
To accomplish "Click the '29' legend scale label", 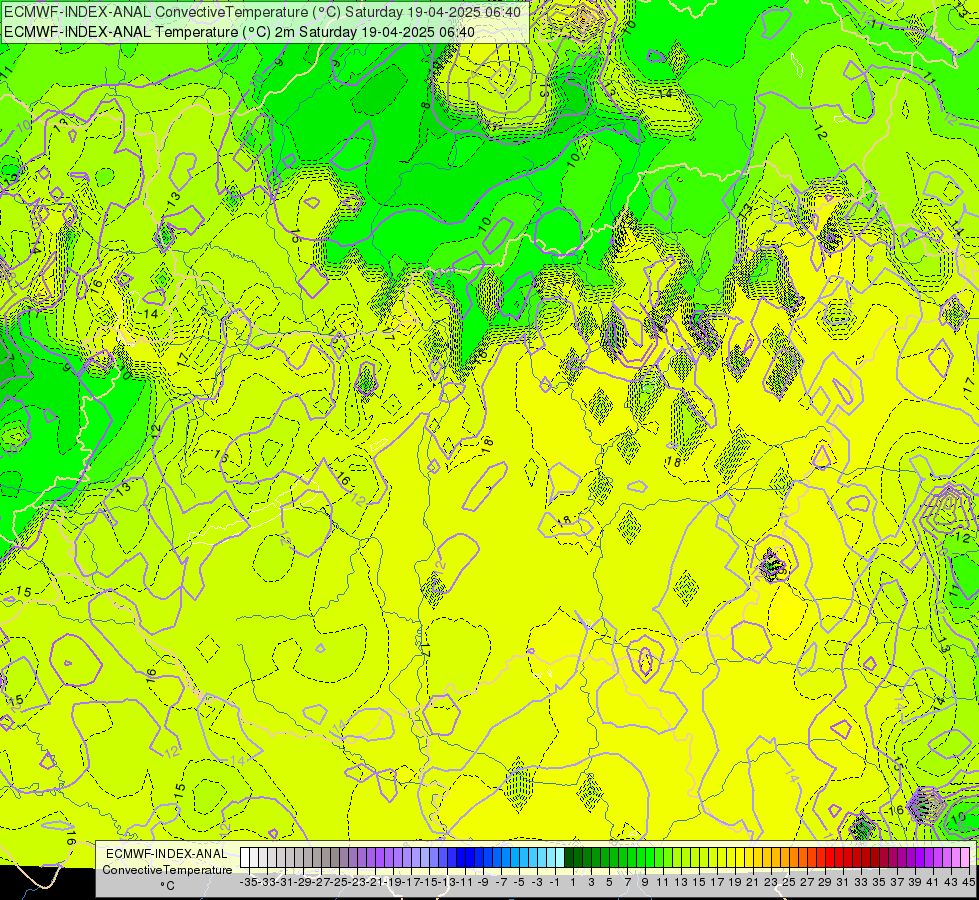I will (824, 882).
